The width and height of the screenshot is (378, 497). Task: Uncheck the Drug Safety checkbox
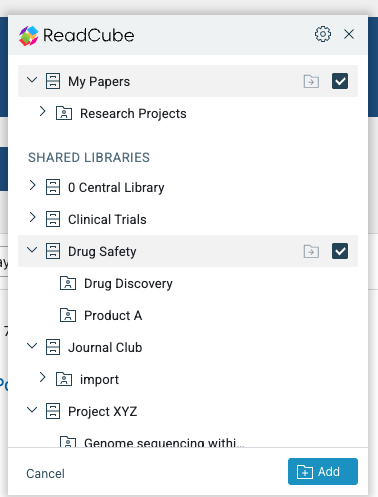coord(340,251)
